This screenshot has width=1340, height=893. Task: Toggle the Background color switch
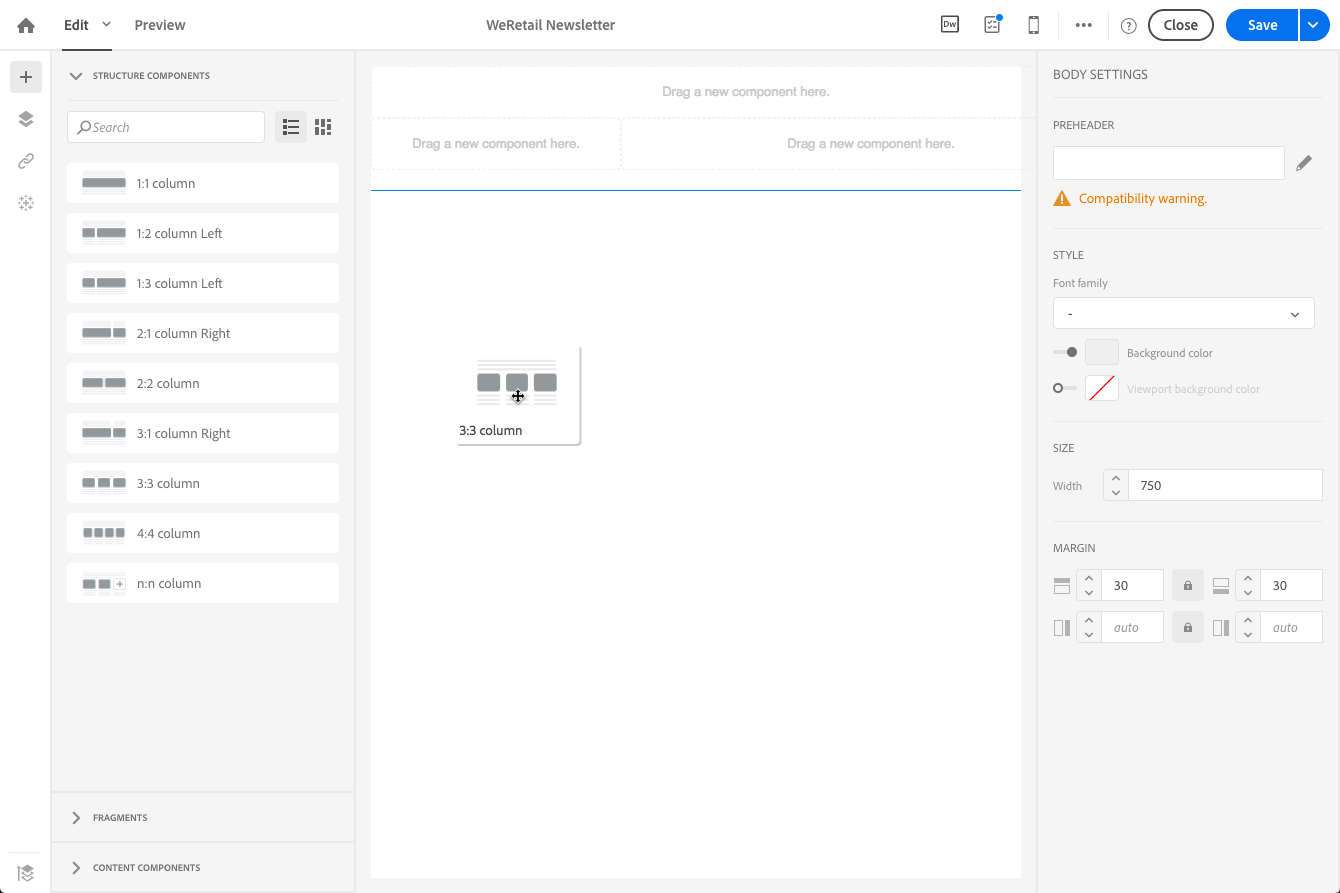[x=1065, y=352]
